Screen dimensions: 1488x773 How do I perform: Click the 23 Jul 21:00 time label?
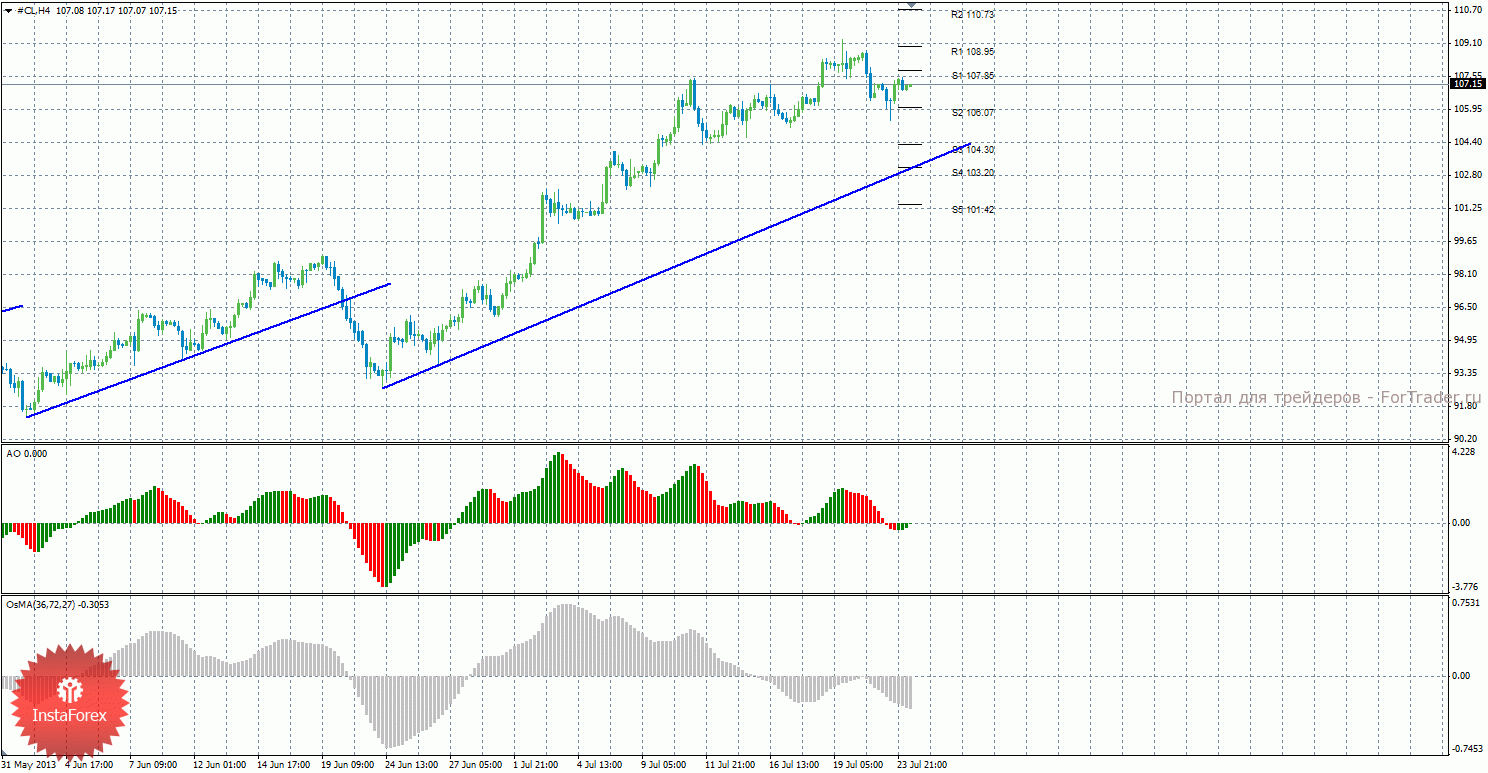click(922, 765)
